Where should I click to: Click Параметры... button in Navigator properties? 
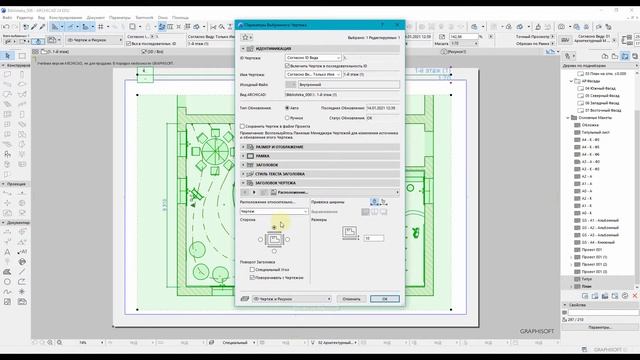[x=600, y=327]
